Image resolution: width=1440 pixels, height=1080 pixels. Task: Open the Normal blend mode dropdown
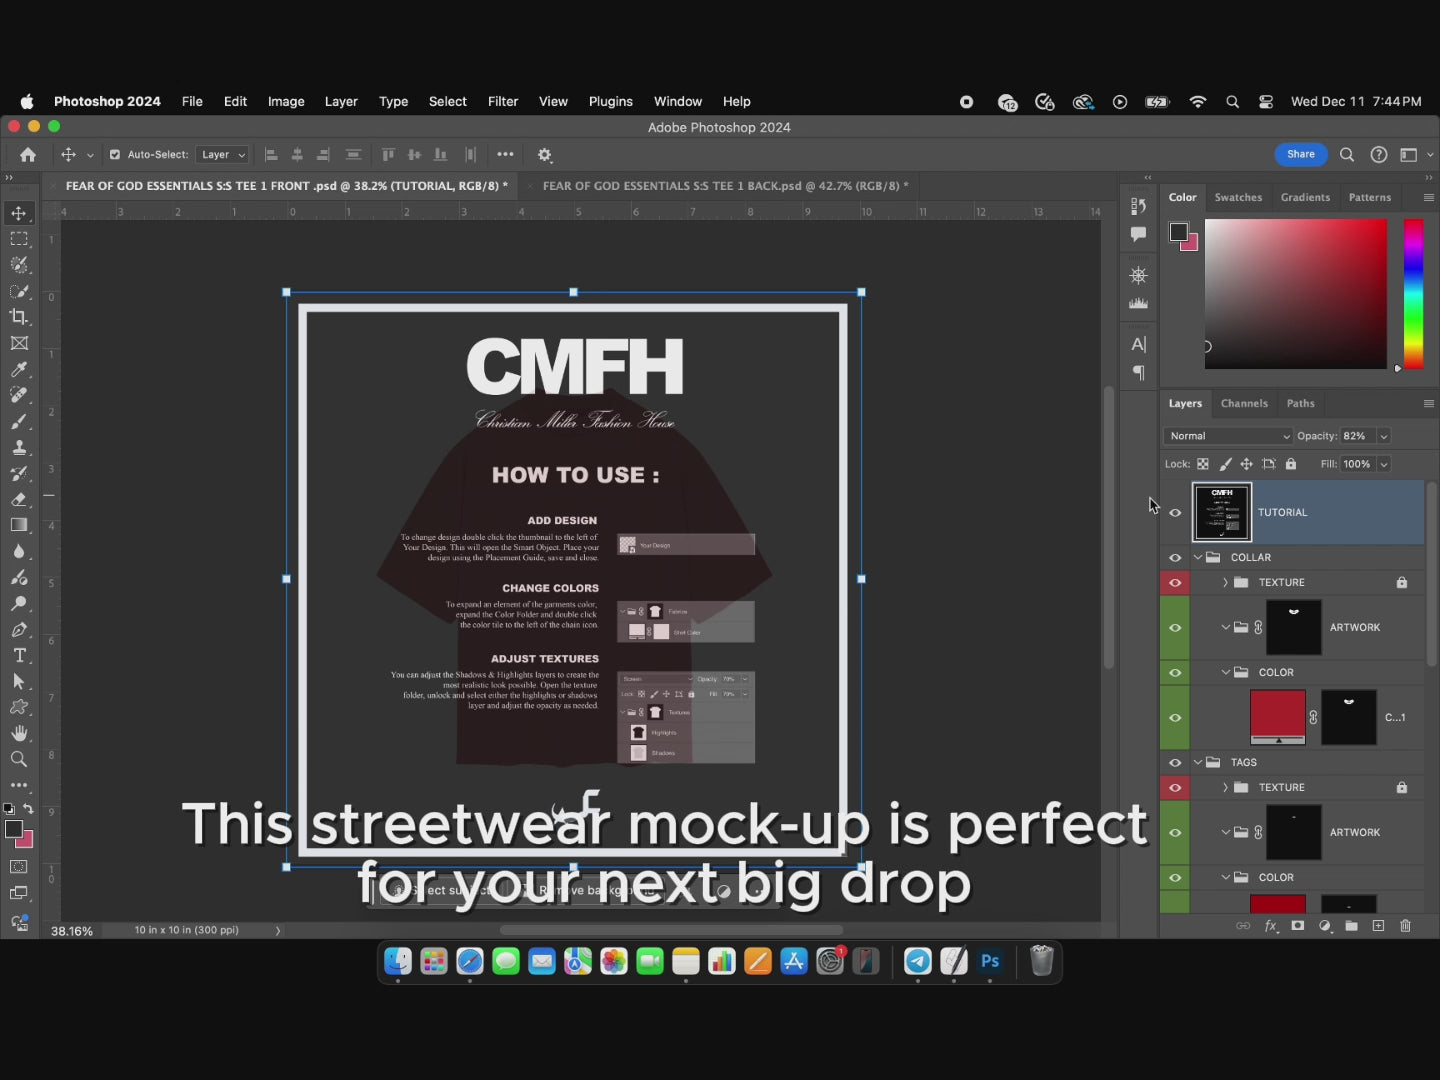point(1228,436)
